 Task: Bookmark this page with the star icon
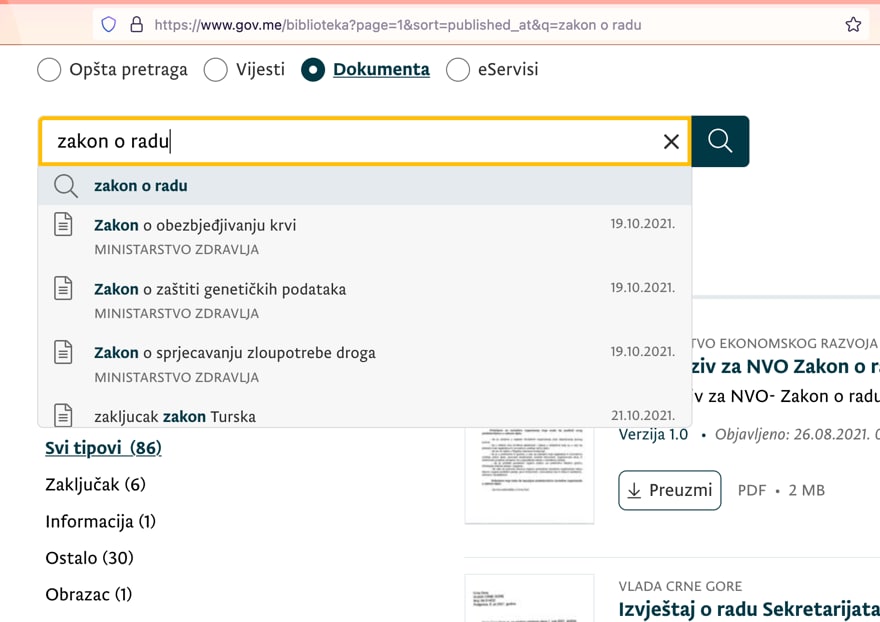point(853,25)
